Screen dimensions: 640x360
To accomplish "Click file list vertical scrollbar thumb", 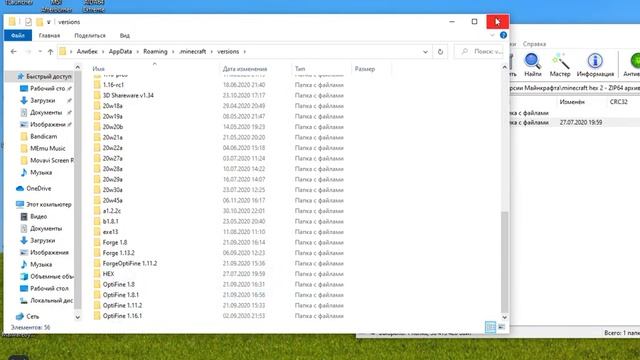I will 504,262.
